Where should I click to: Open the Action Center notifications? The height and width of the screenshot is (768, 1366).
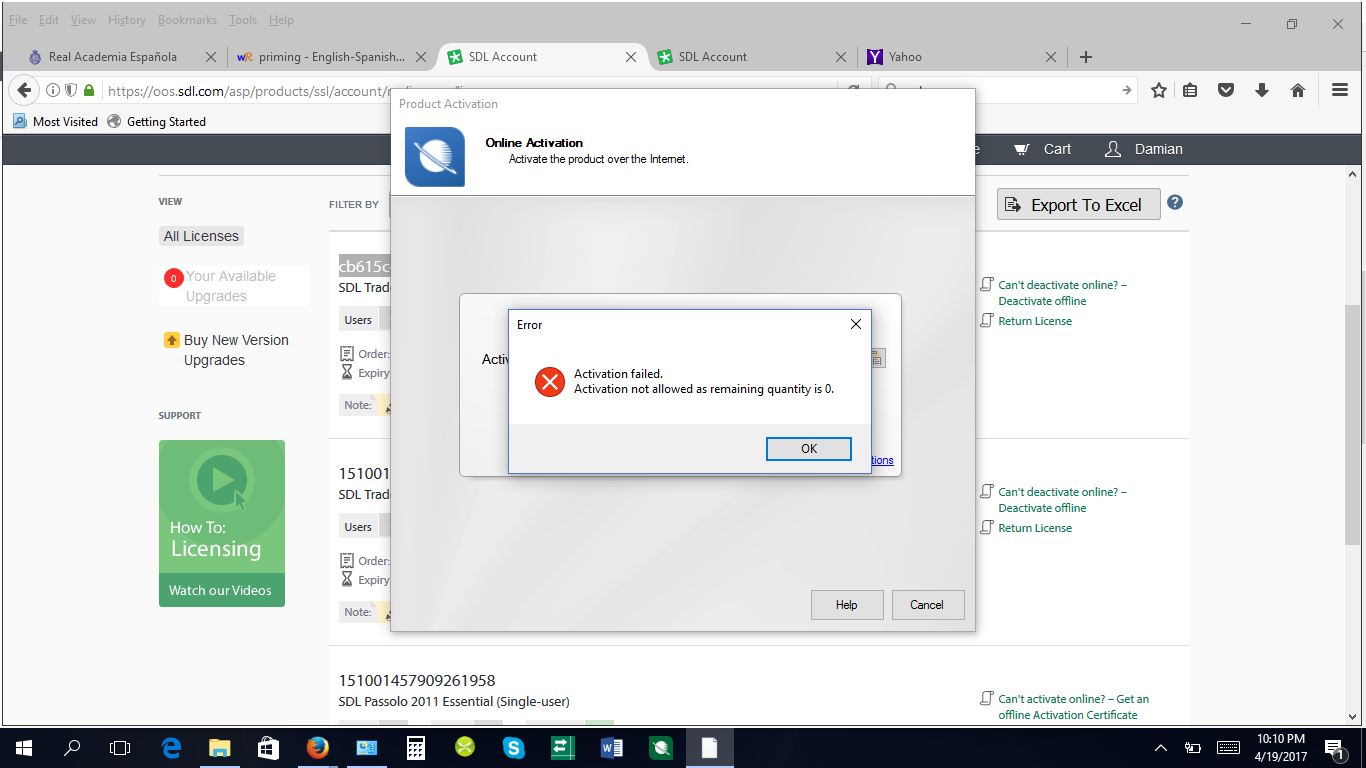click(1334, 747)
